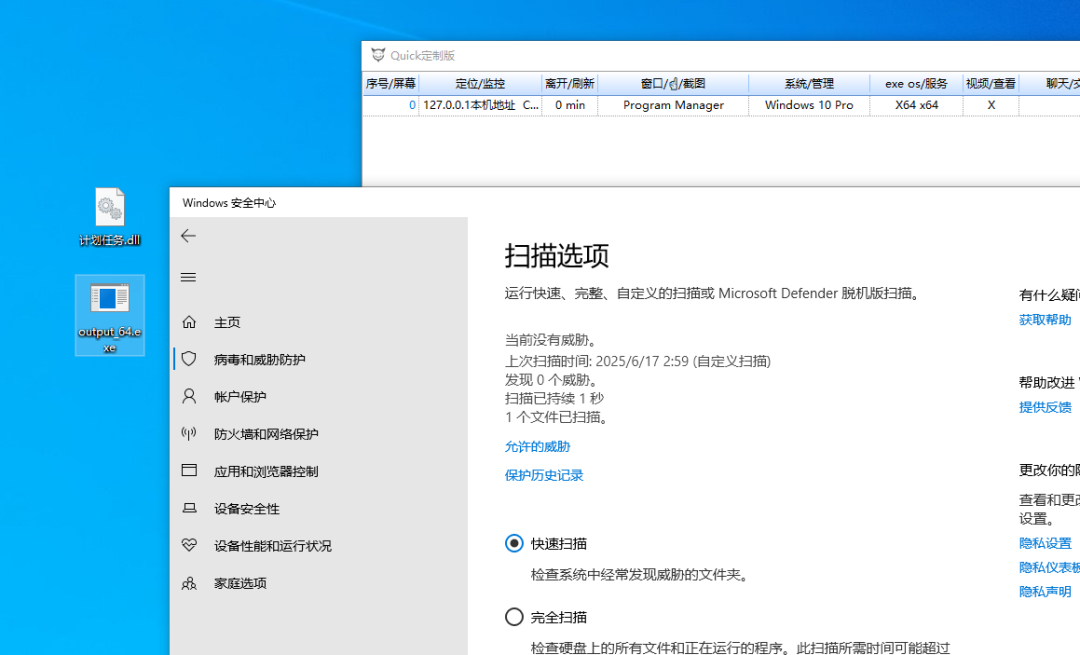Screen dimensions: 1080x655
Task: Click the laptop icon for 设备安全性
Action: (189, 508)
